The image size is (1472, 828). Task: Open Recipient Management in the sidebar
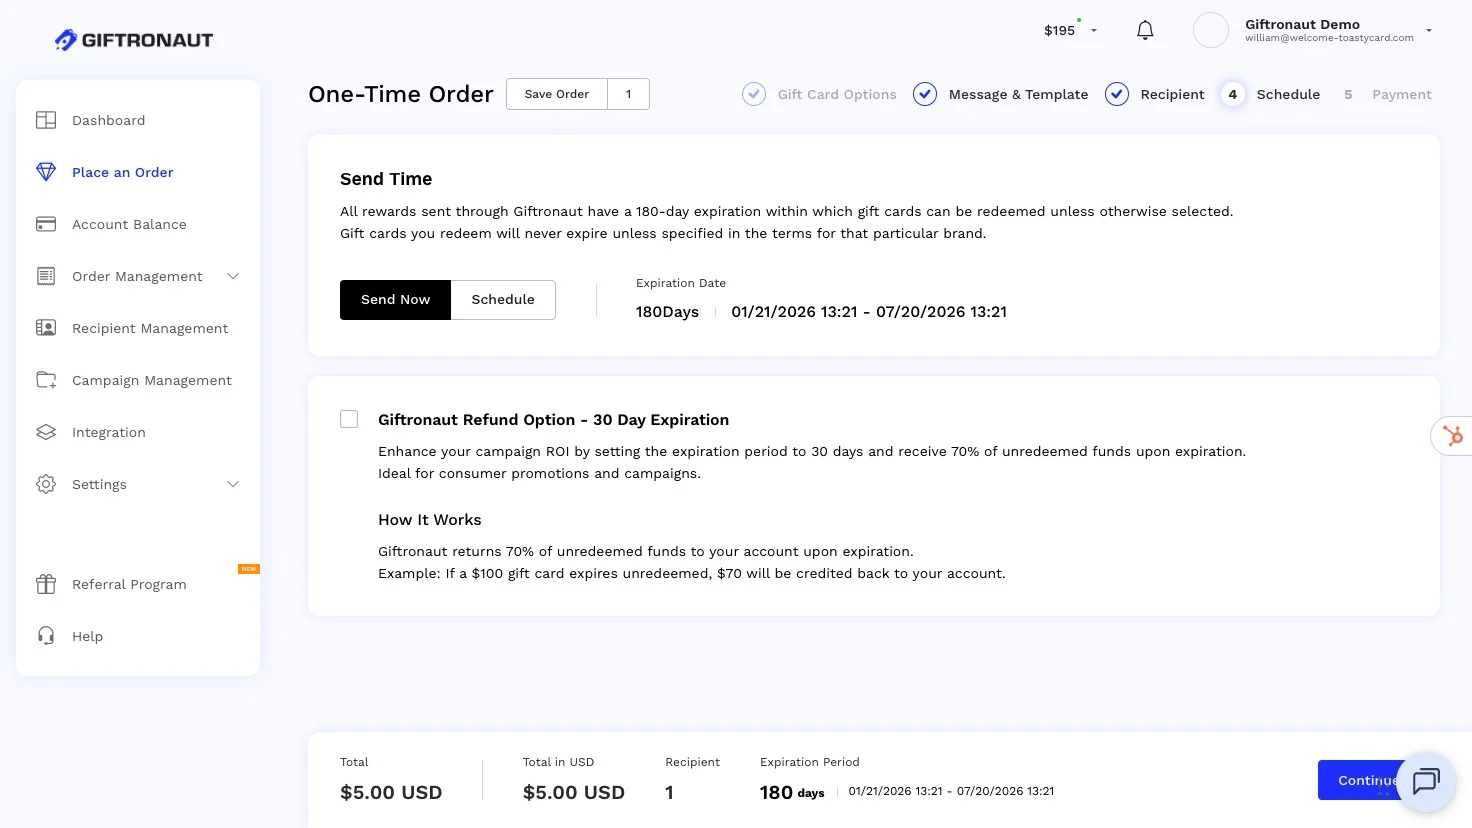click(x=150, y=328)
